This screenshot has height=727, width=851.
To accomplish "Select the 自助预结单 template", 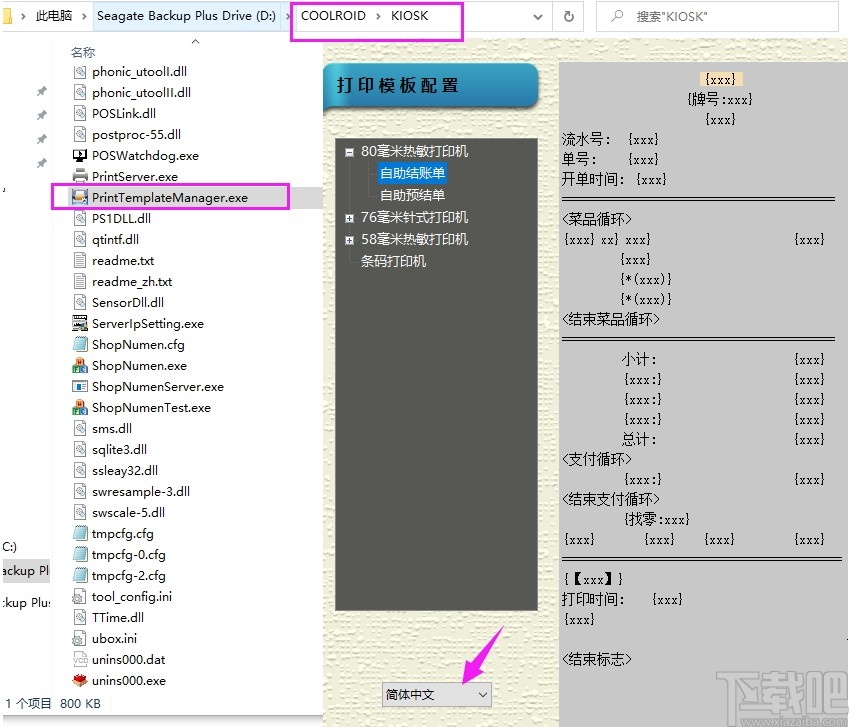I will pos(413,194).
